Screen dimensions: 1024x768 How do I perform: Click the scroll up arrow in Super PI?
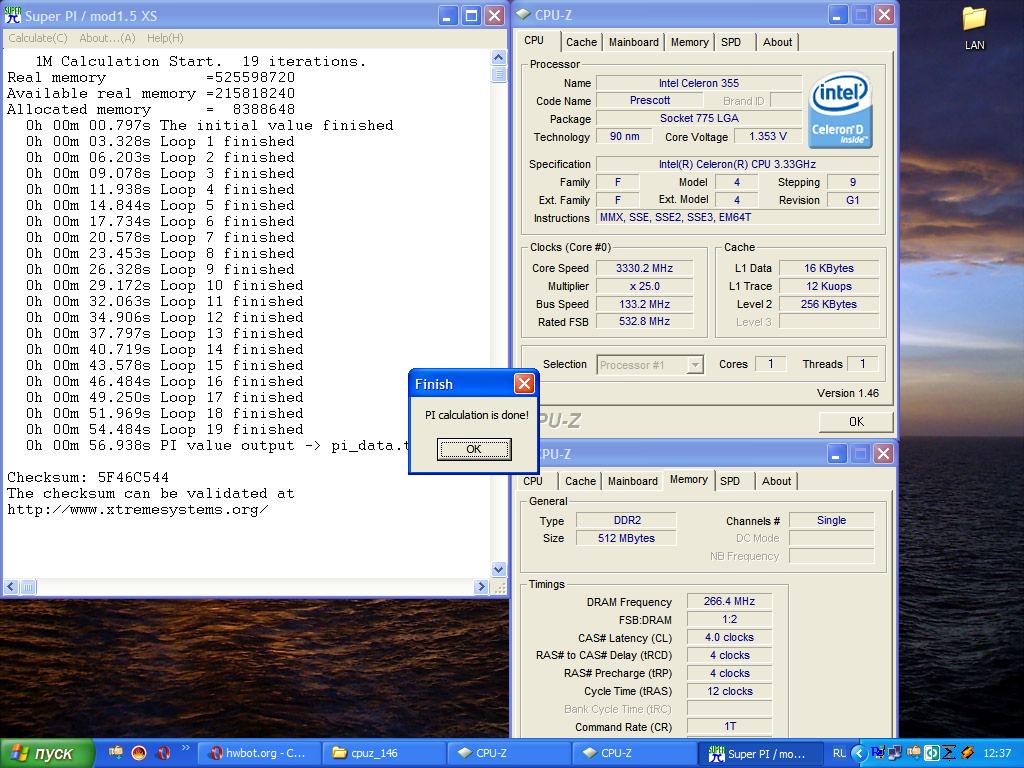498,58
